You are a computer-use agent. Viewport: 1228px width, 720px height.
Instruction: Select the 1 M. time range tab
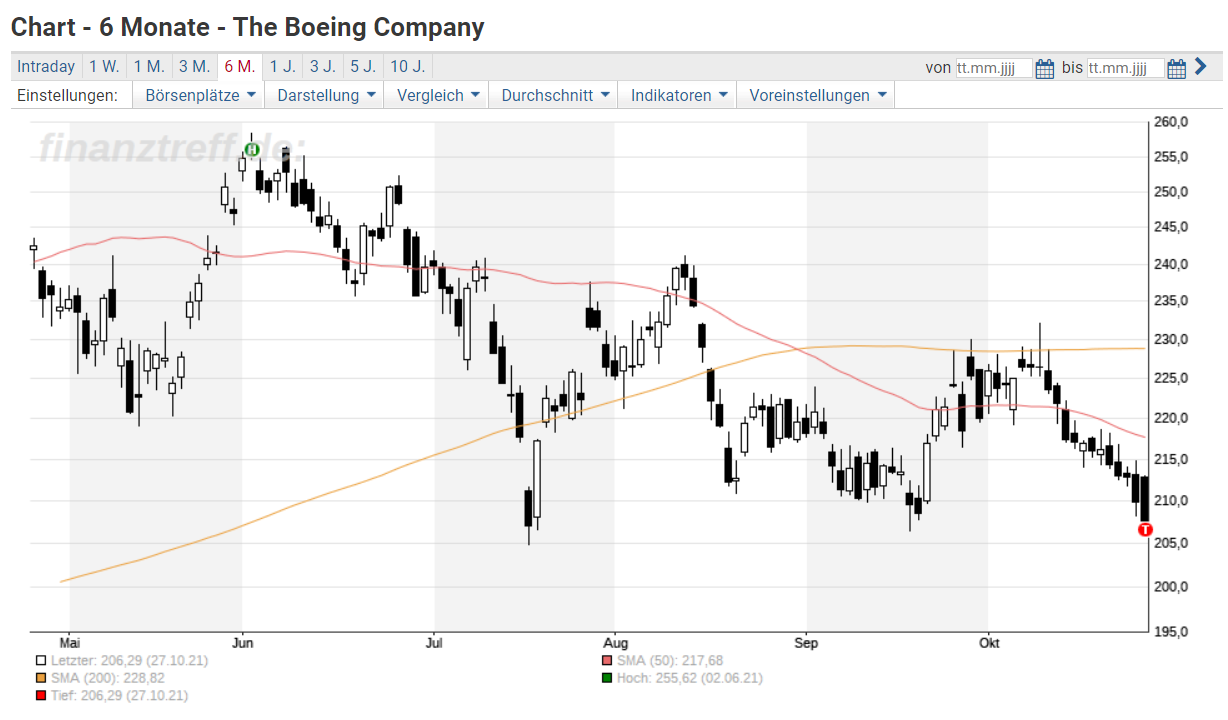[x=149, y=67]
